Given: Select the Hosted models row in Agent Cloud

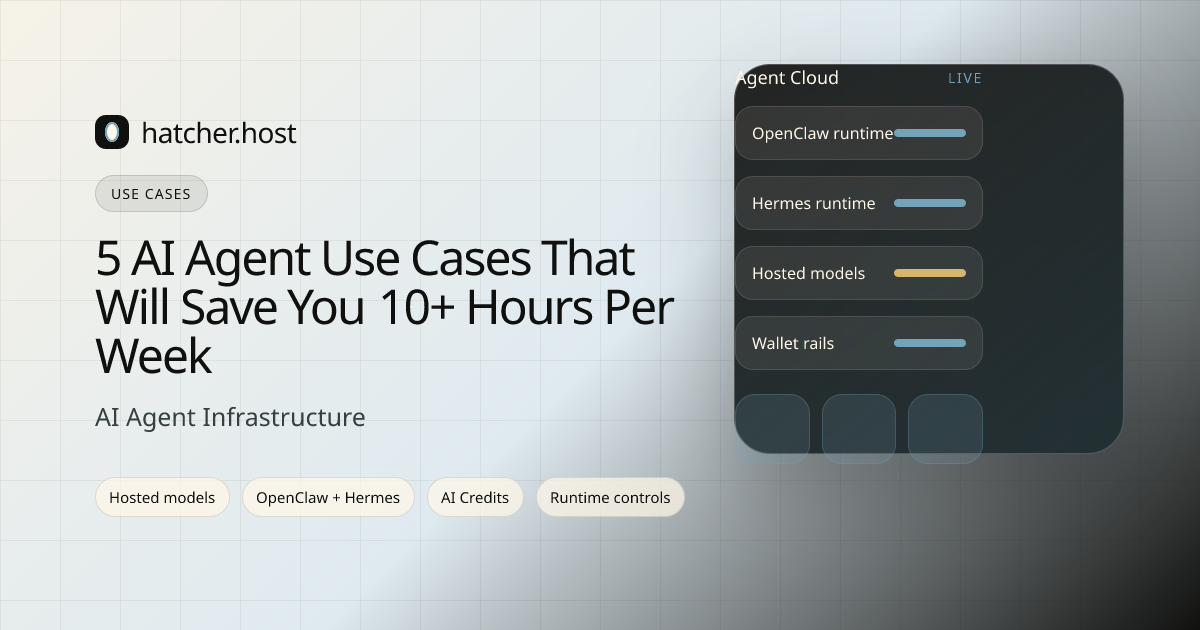Looking at the screenshot, I should coord(859,273).
